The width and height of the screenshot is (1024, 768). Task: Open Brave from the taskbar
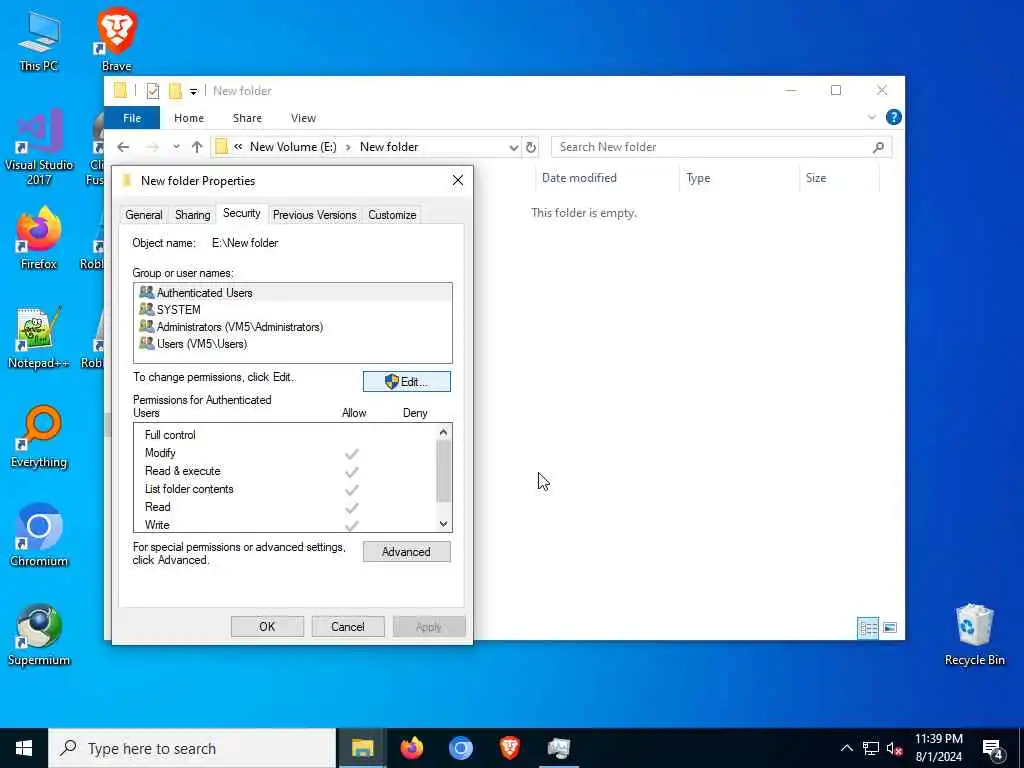pos(509,748)
